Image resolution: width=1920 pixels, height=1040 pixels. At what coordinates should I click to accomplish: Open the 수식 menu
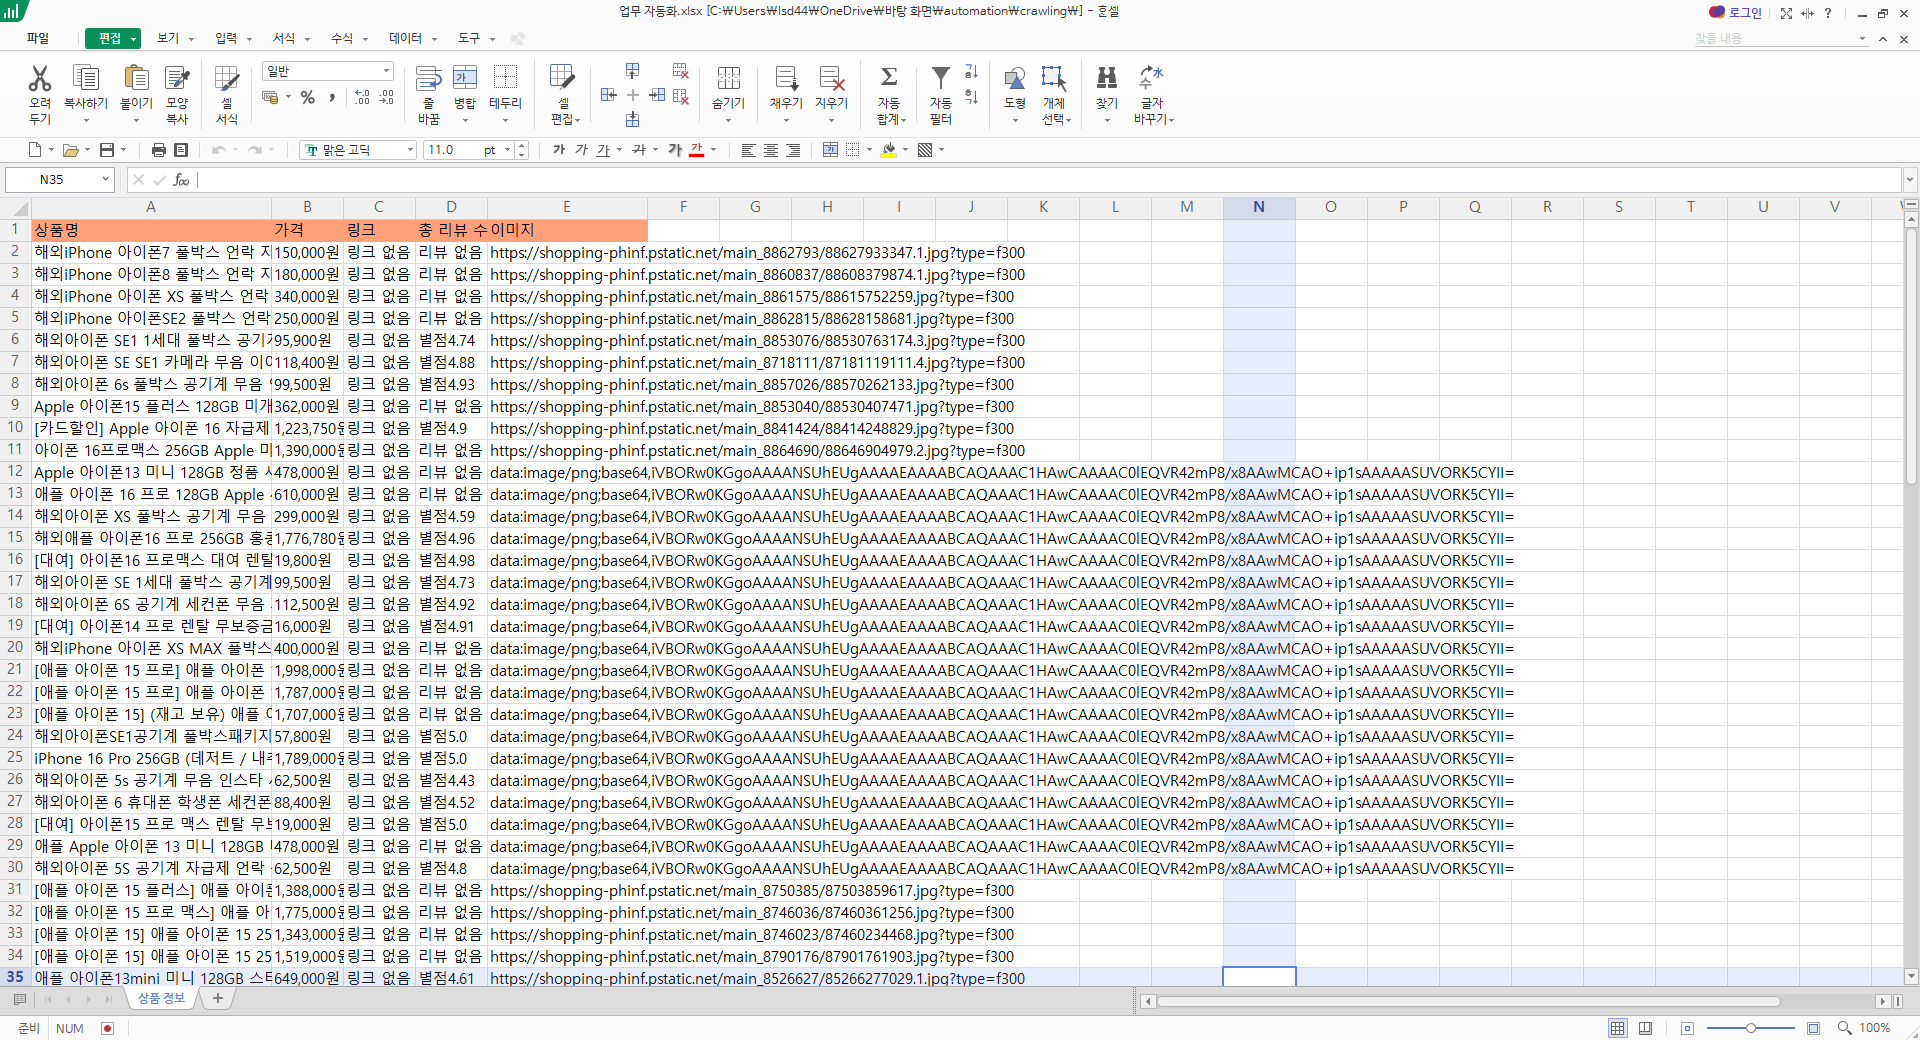[342, 38]
